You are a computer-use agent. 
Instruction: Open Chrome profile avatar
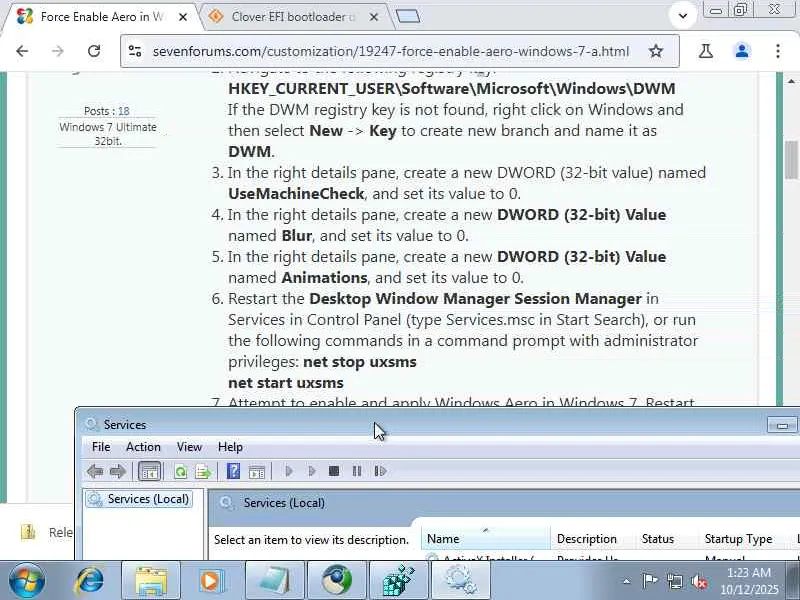(742, 51)
